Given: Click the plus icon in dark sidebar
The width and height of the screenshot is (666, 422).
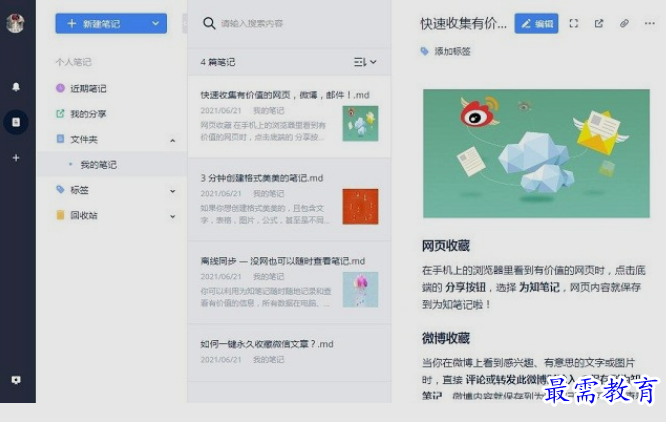Looking at the screenshot, I should pos(16,158).
